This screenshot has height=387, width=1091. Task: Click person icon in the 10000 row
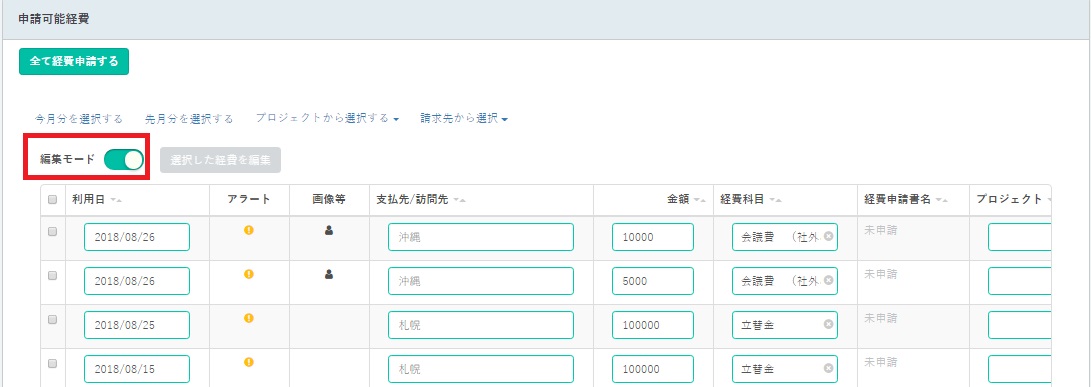(329, 230)
